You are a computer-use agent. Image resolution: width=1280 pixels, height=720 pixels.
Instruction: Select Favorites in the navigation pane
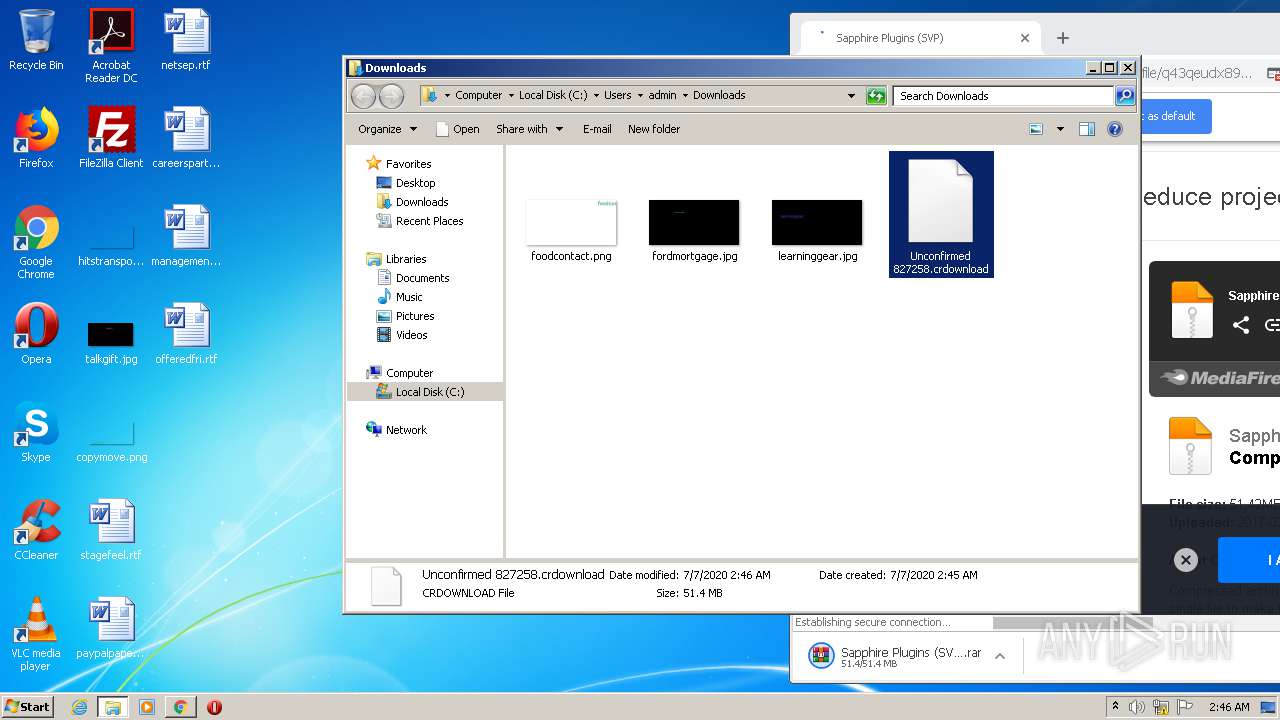point(408,164)
